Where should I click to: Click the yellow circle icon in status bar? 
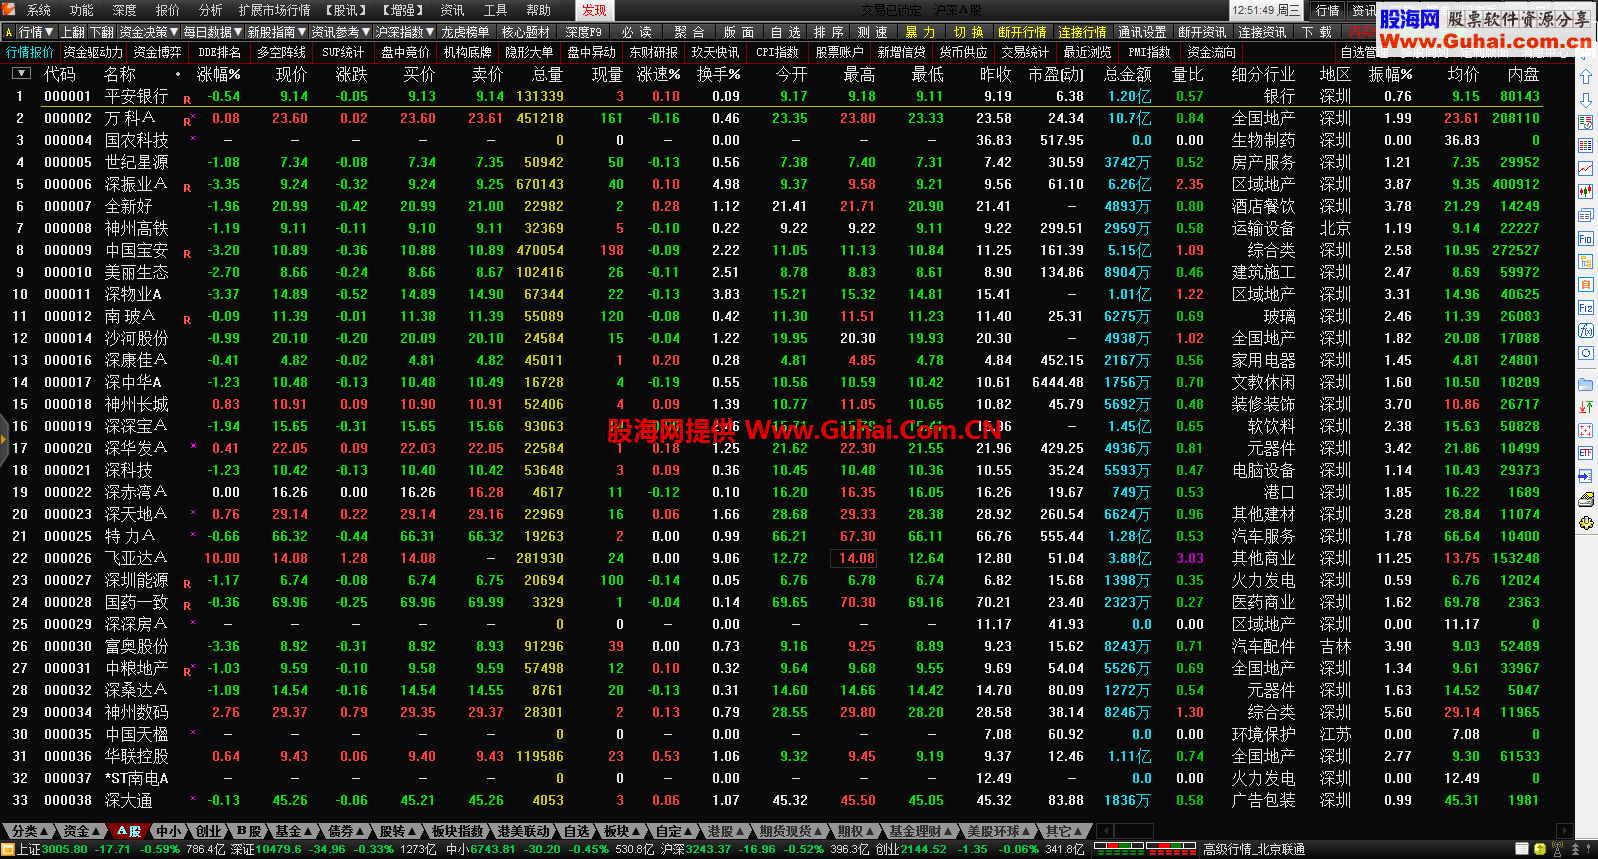1539,849
